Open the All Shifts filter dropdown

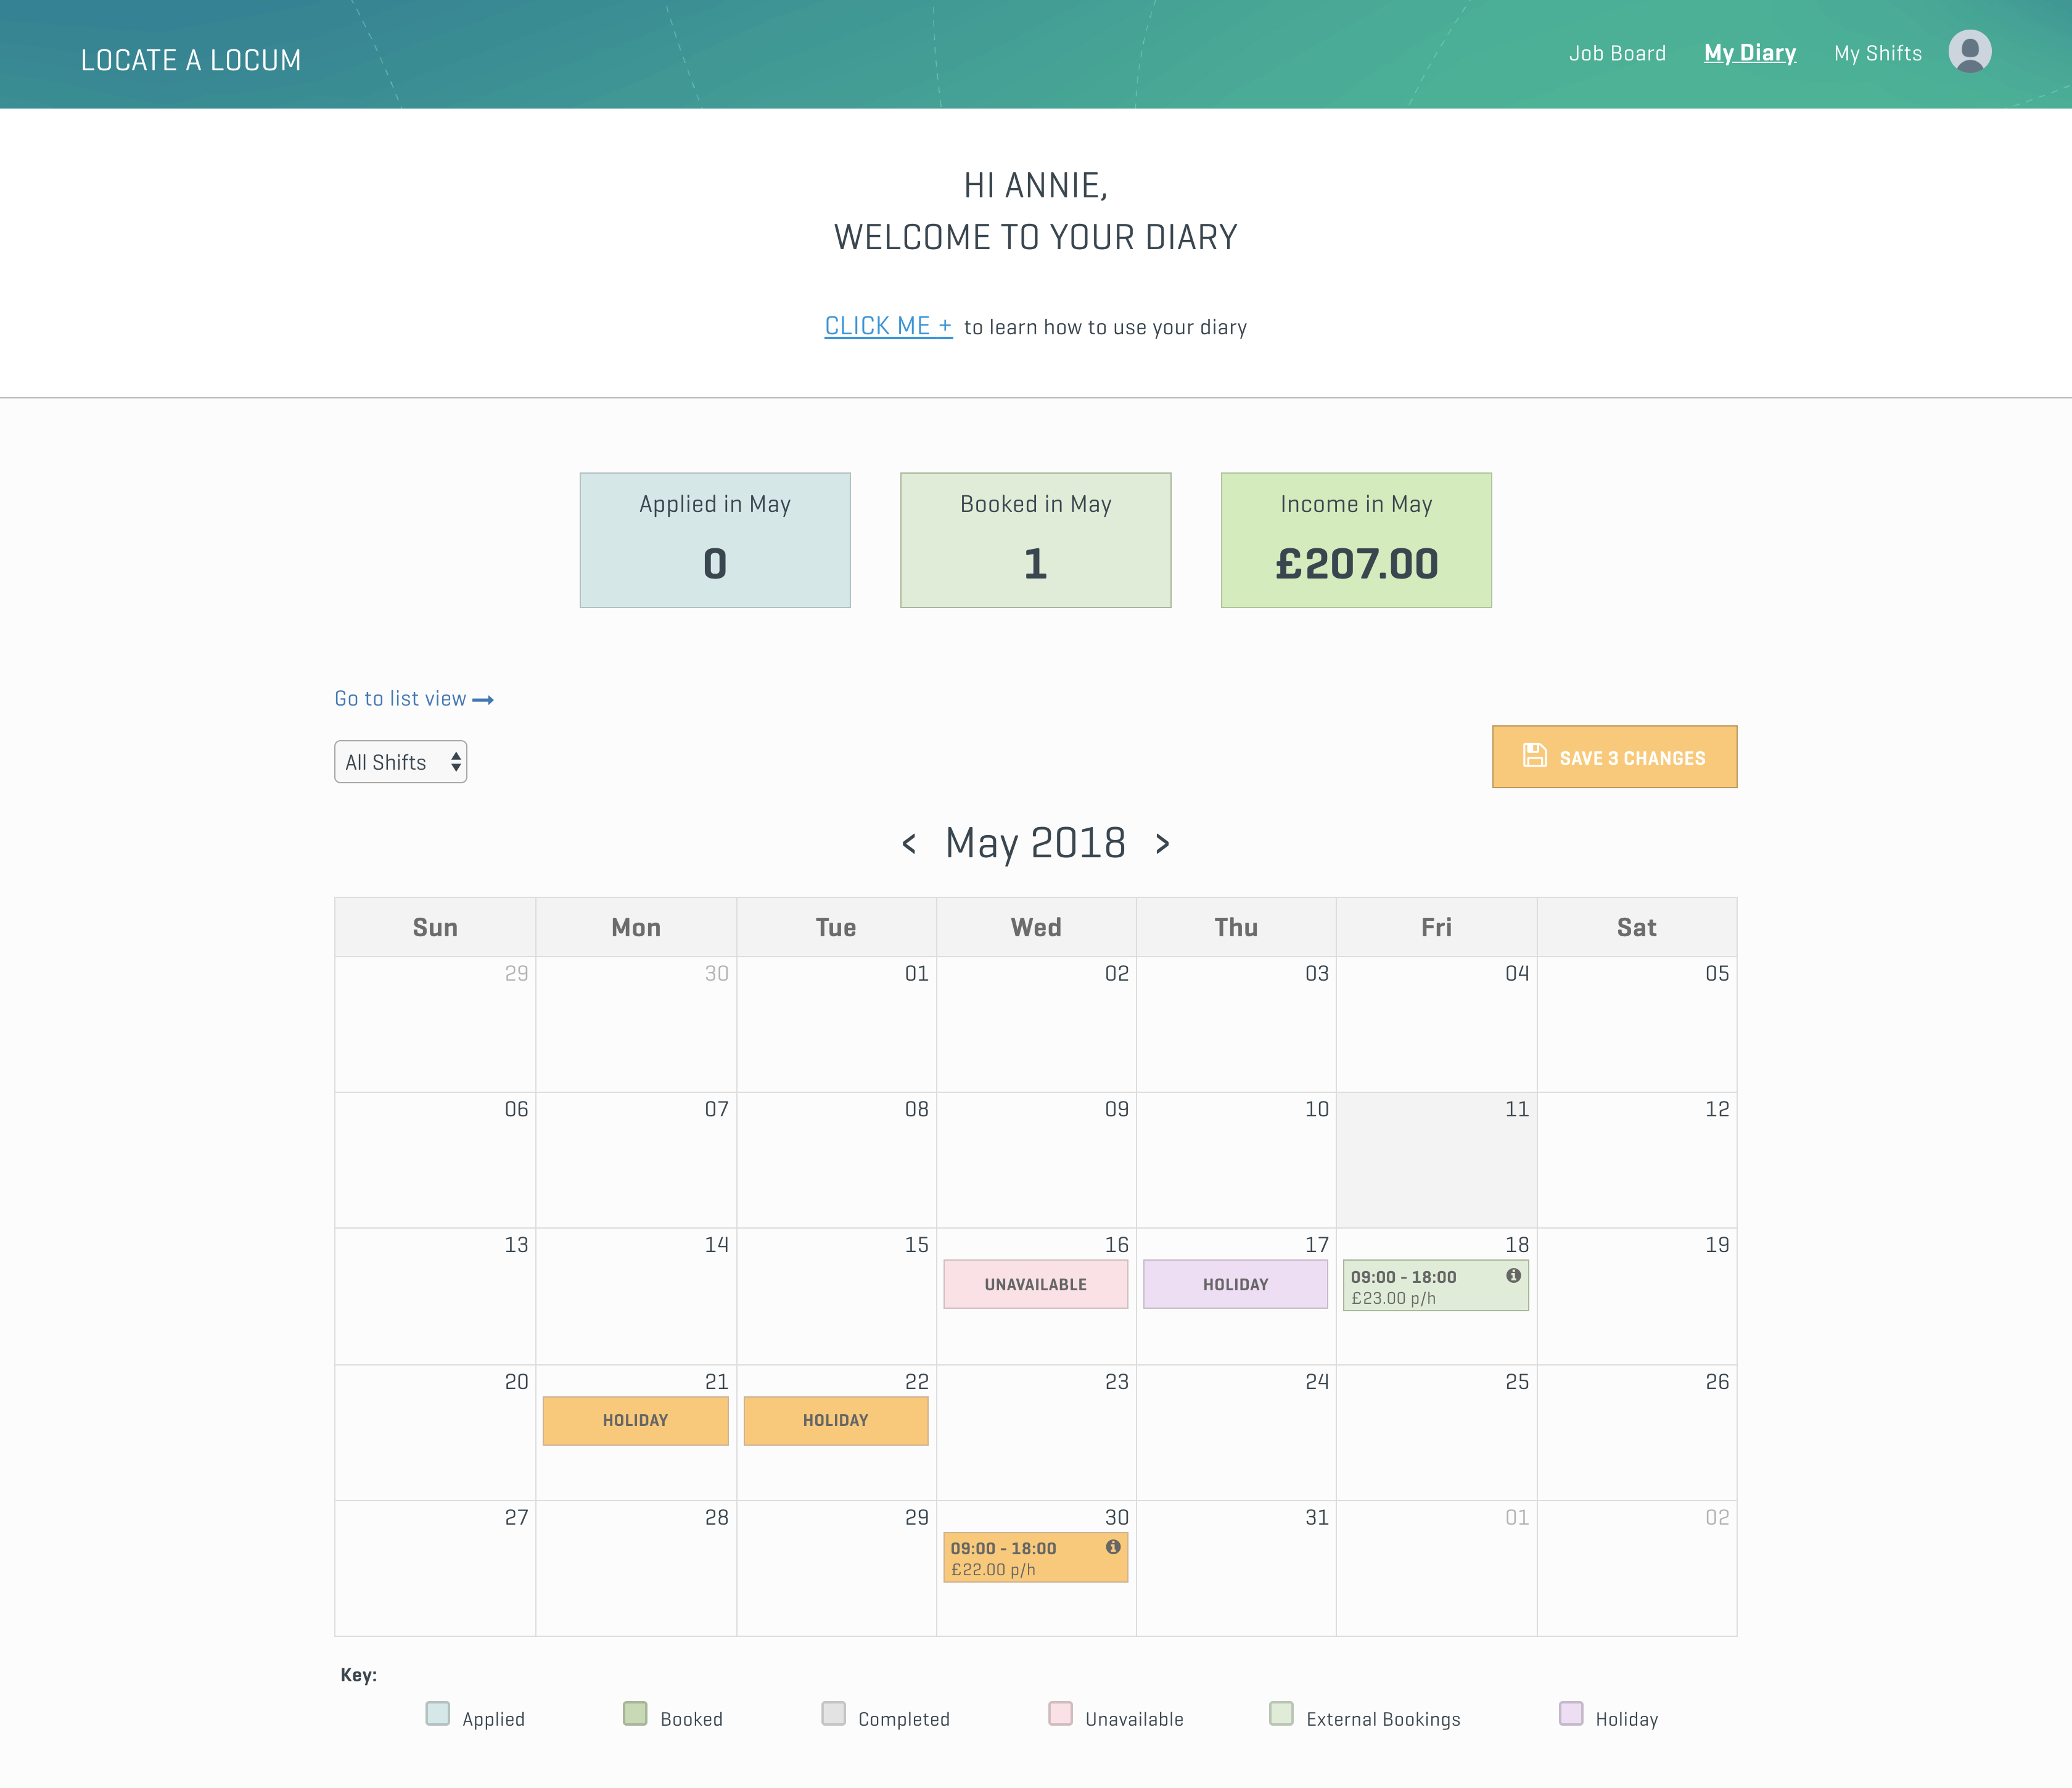400,762
